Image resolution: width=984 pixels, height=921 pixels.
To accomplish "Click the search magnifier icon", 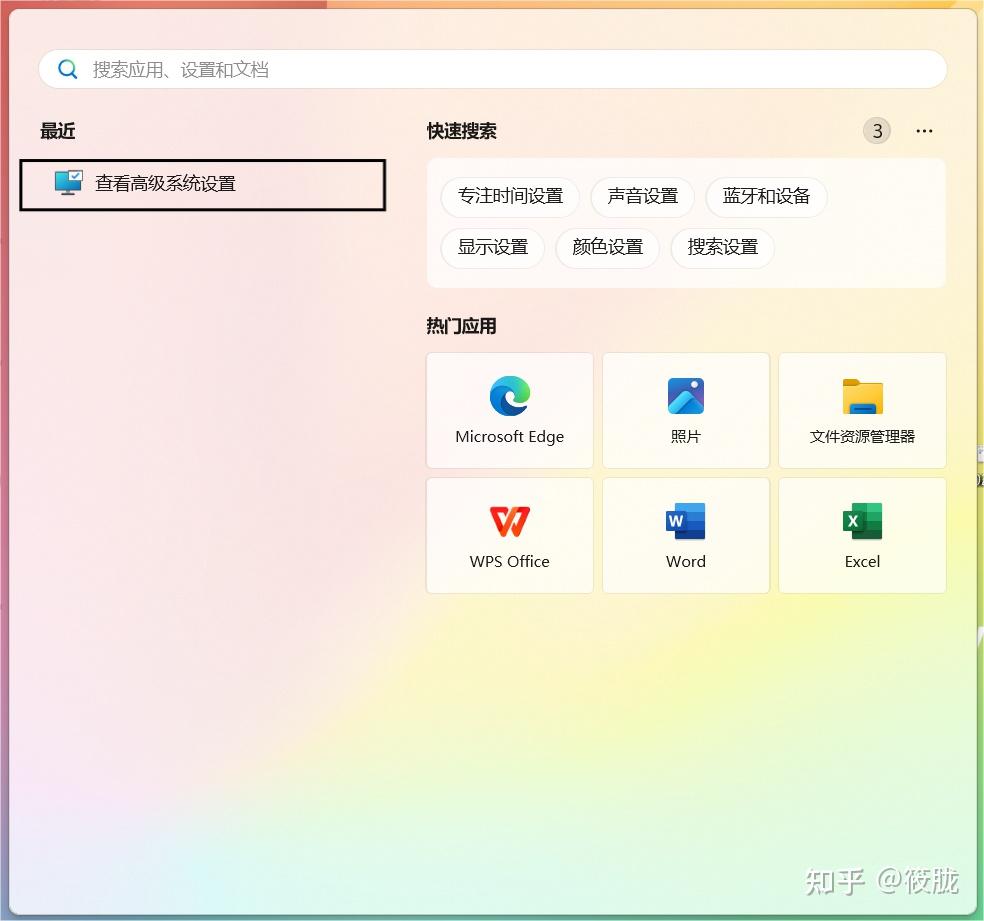I will pyautogui.click(x=68, y=69).
